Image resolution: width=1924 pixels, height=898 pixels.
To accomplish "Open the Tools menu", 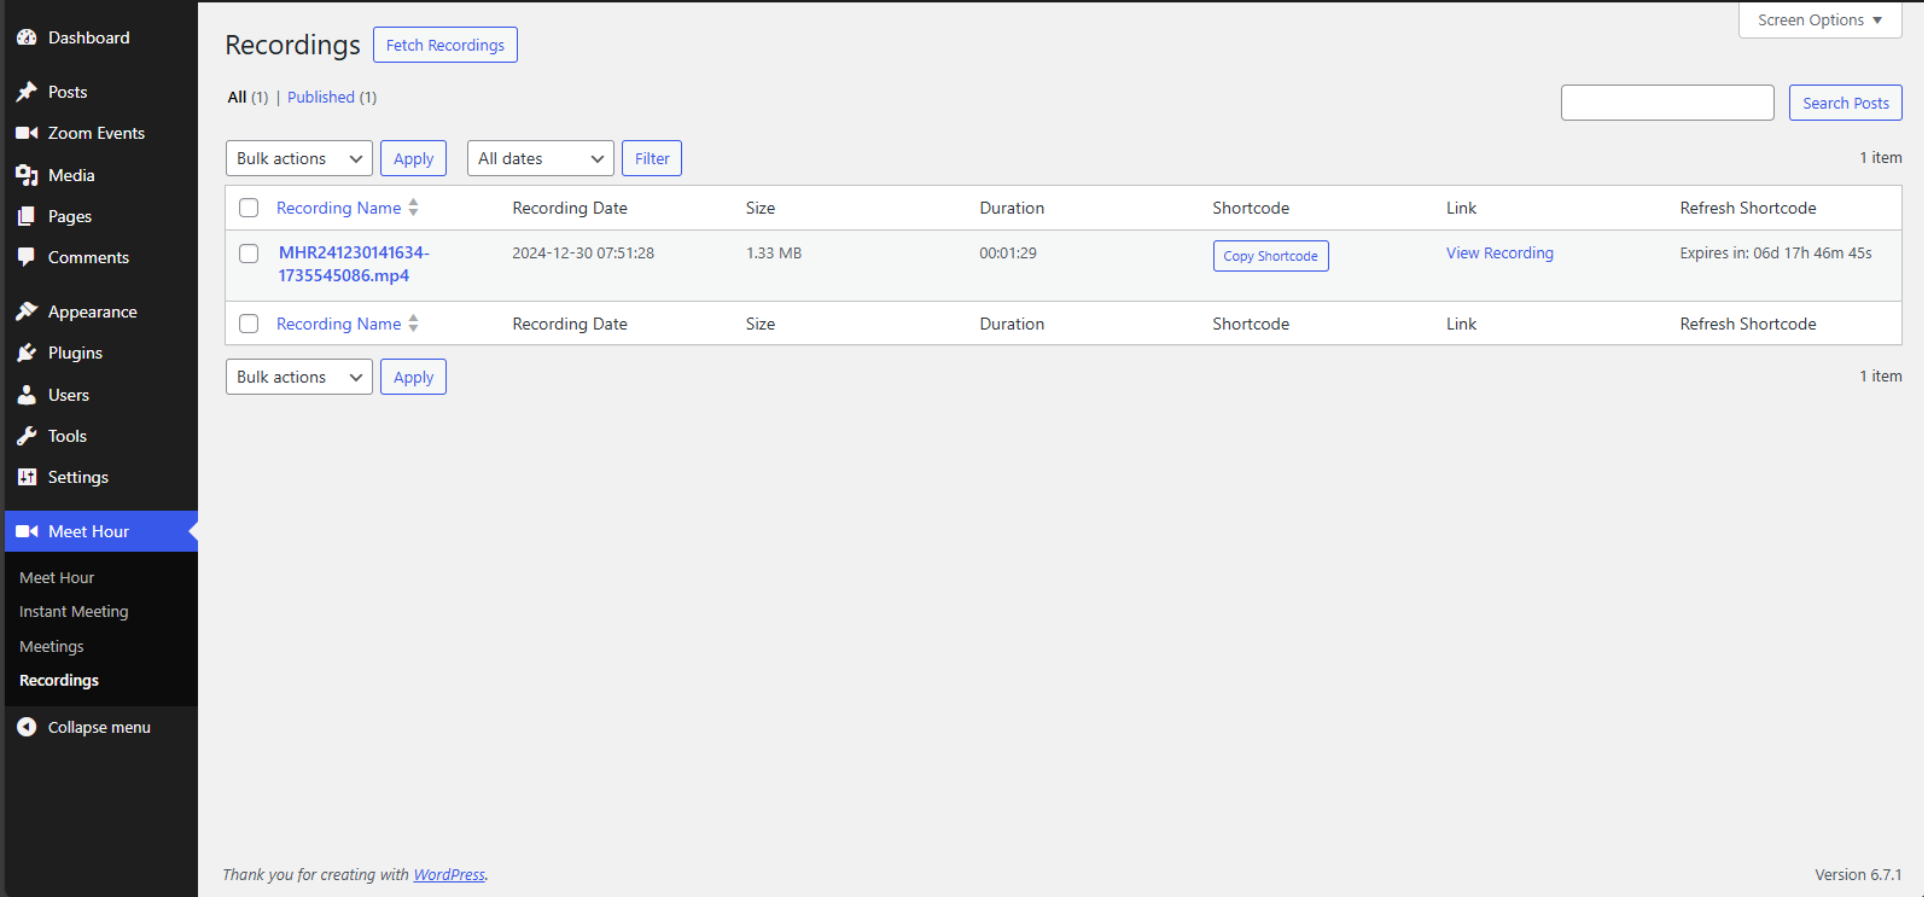I will (x=67, y=436).
